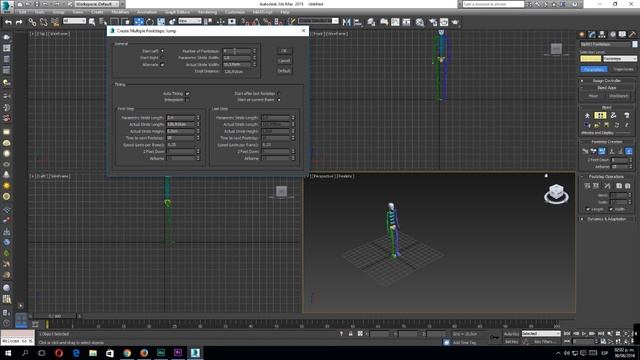Click the Mirror tool icon
Screen dimensions: 640x360
click(x=347, y=22)
